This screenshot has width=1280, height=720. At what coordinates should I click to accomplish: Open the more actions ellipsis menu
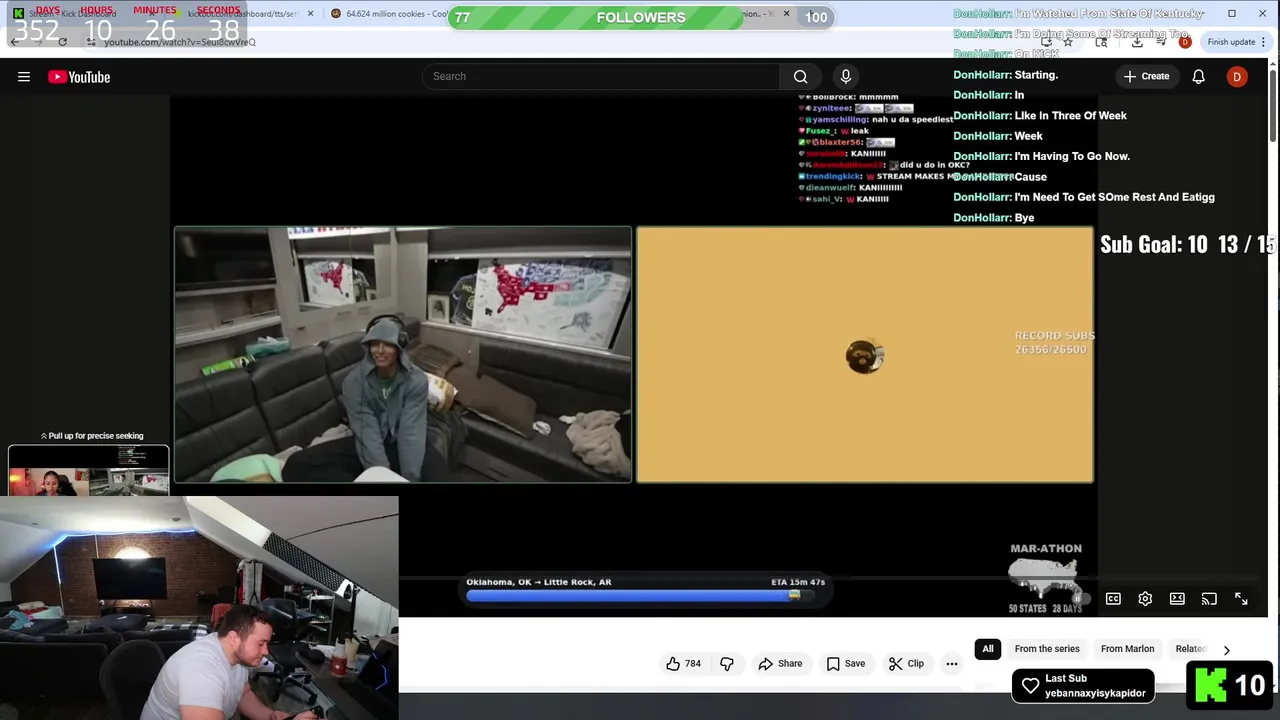click(952, 663)
